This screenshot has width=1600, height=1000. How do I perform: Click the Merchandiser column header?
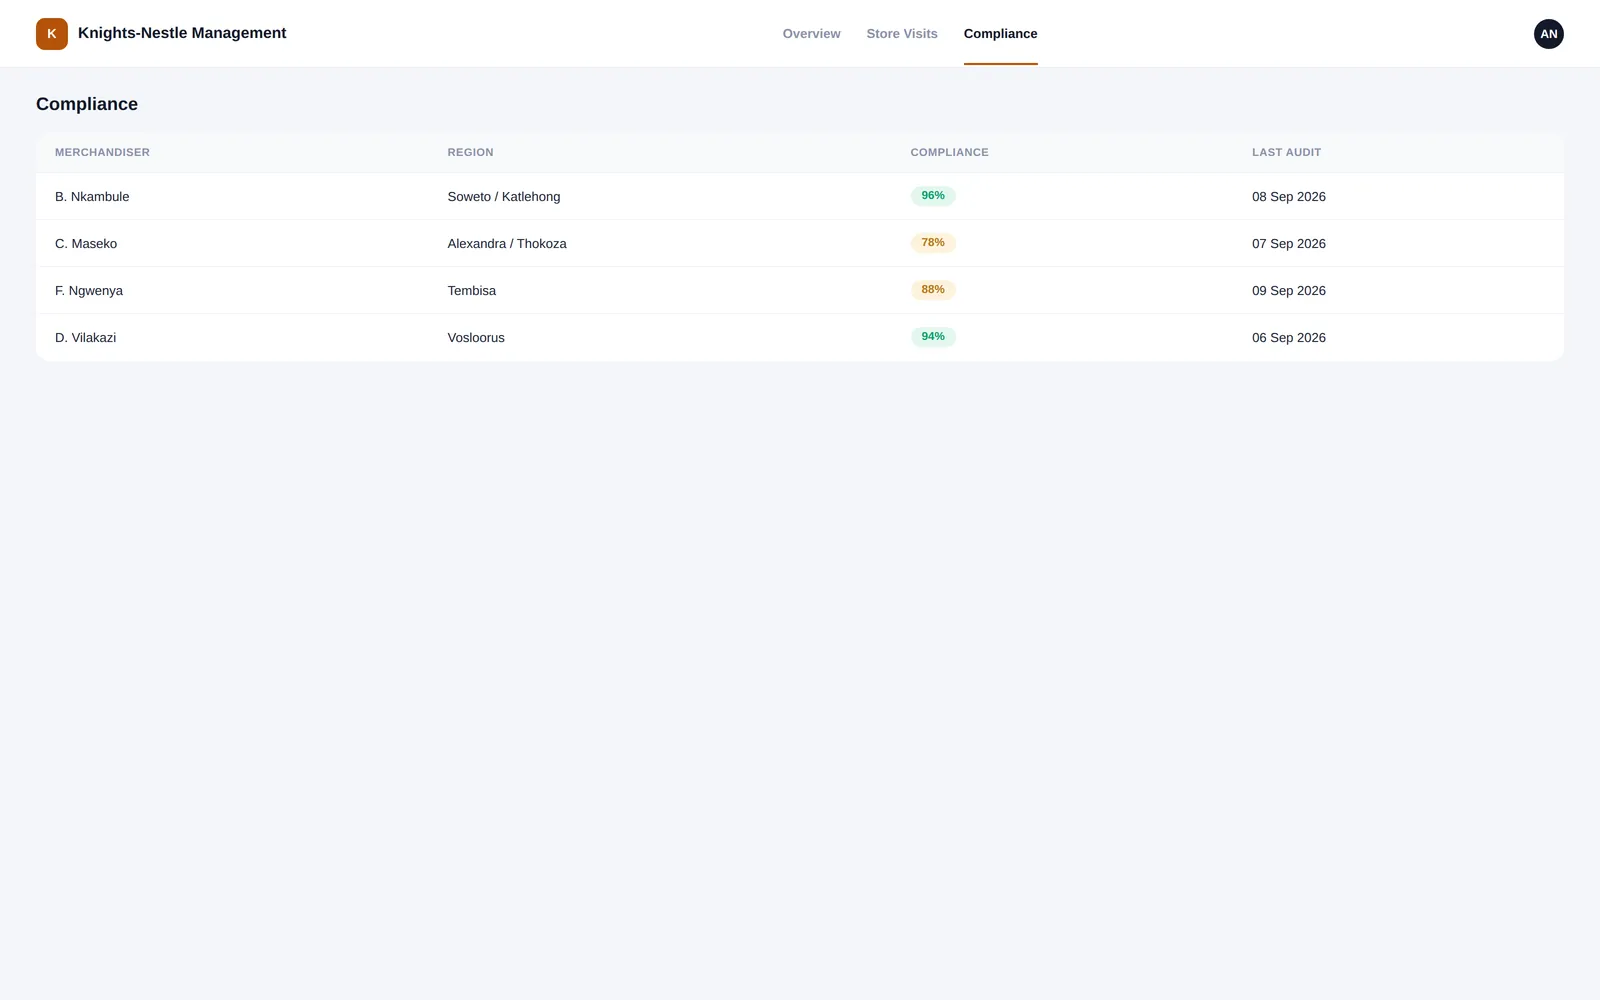point(102,152)
